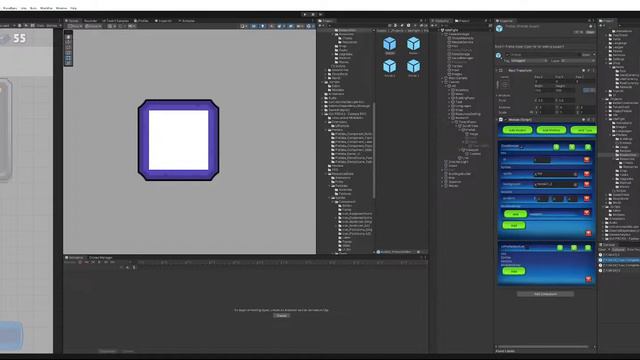Viewport: 640px width, 360px height.
Task: Click the sprite object field in the blue panel
Action: tap(556, 174)
